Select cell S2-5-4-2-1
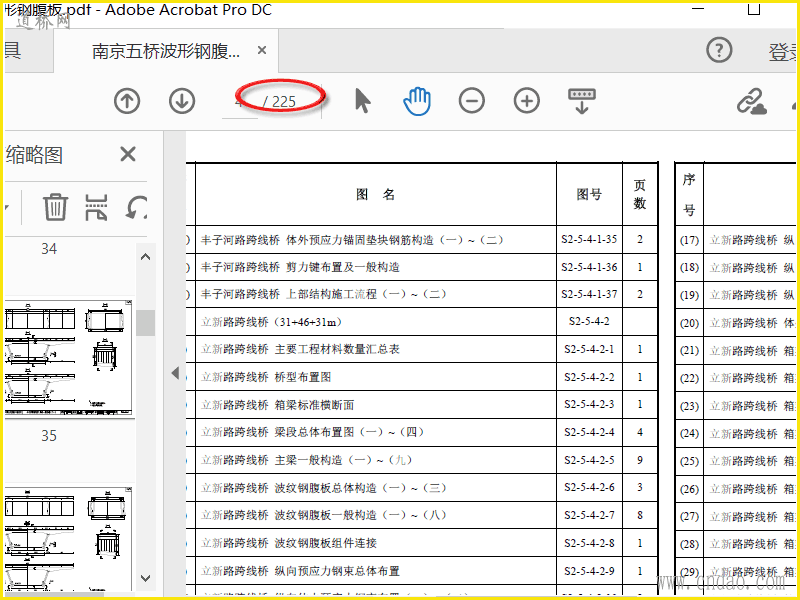 coord(589,349)
